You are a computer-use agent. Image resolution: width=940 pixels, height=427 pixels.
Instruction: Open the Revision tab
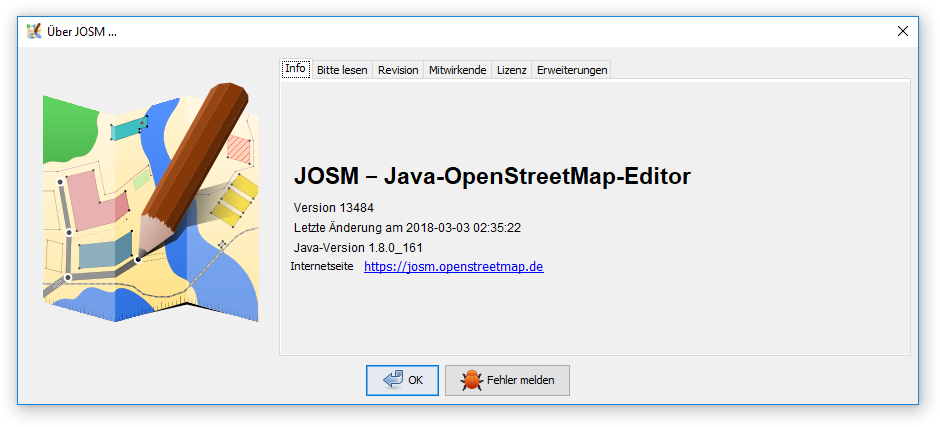[398, 70]
